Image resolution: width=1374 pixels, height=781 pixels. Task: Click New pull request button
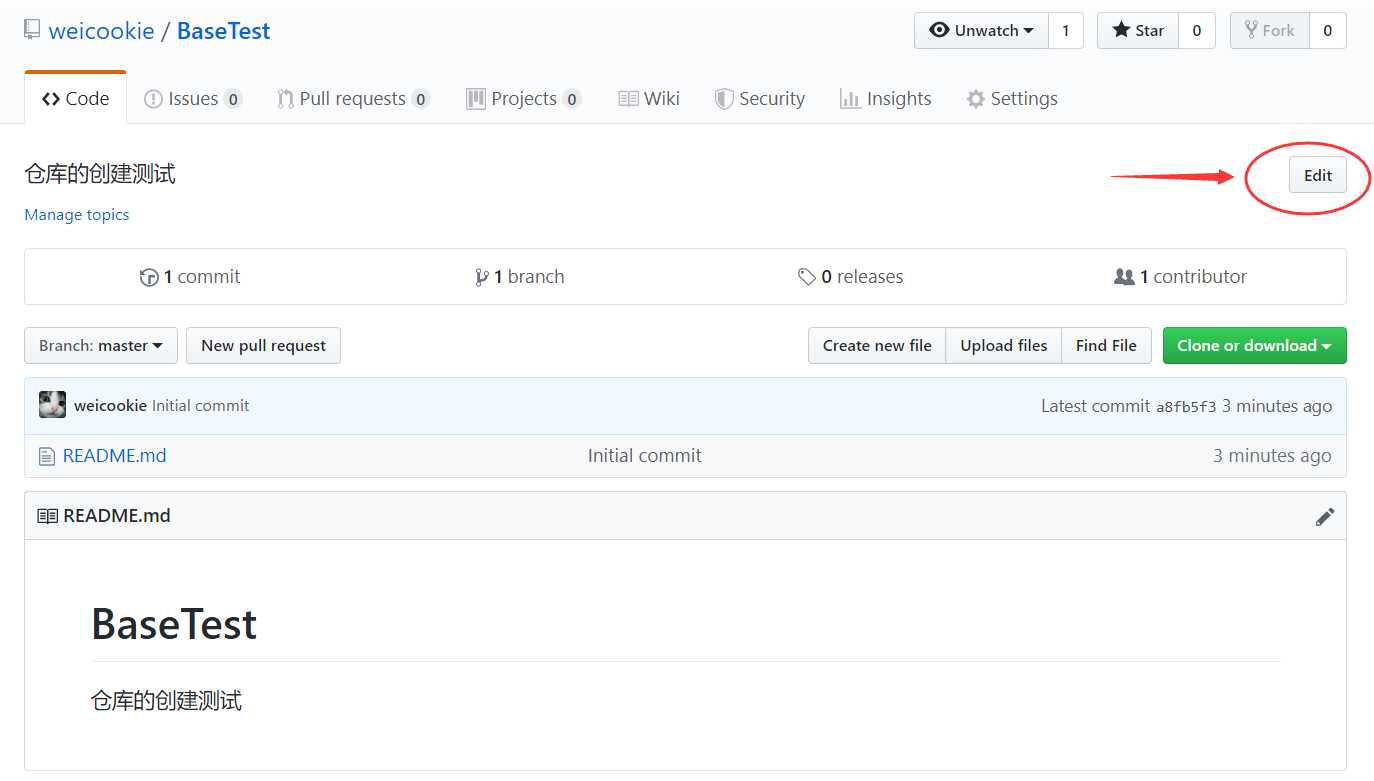click(263, 345)
